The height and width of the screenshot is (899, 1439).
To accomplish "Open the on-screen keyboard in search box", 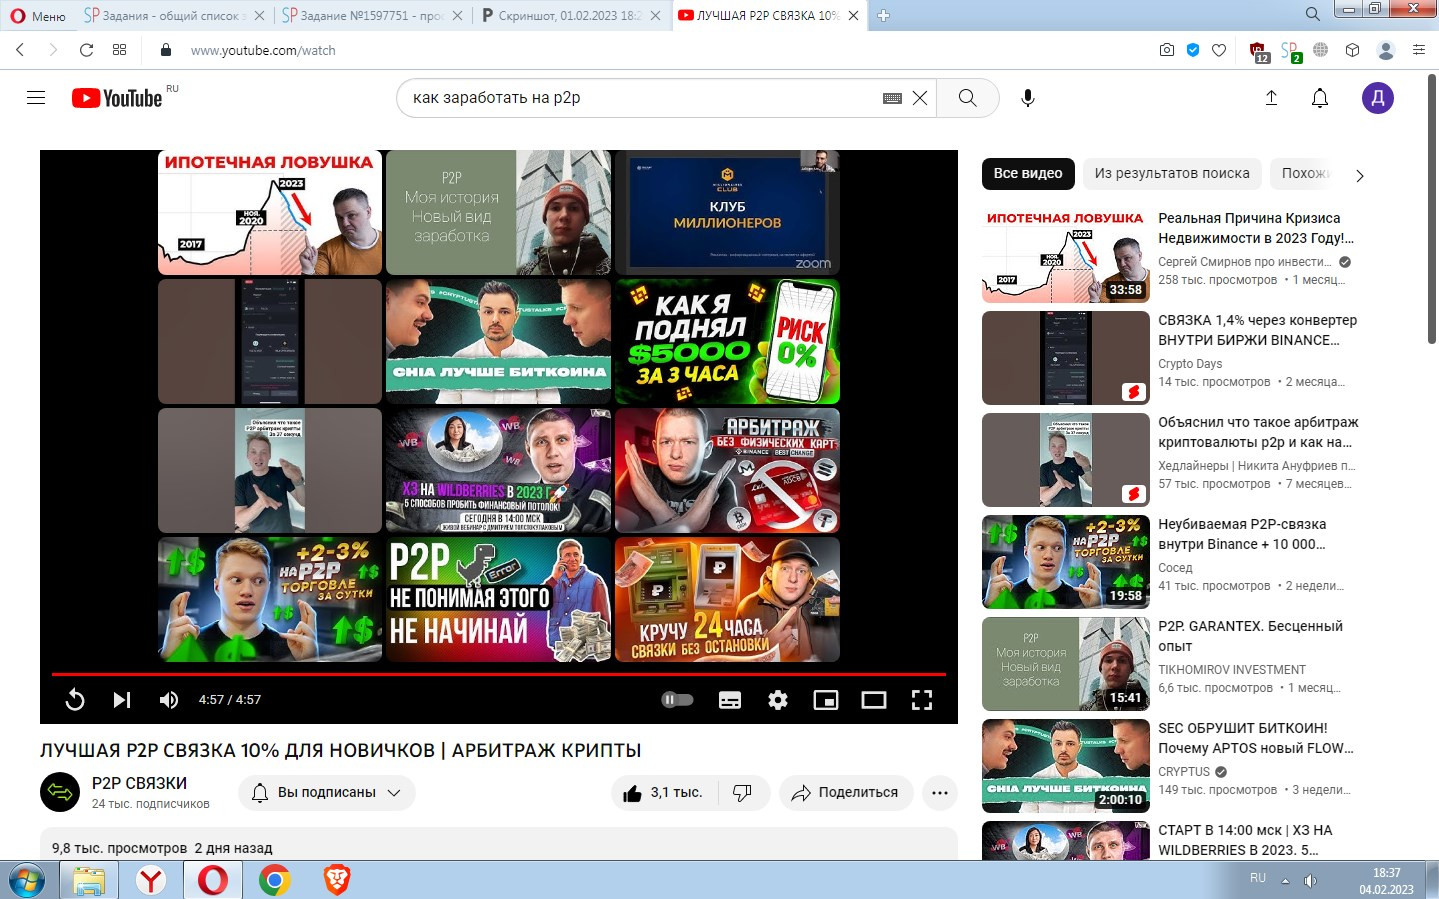I will [892, 98].
